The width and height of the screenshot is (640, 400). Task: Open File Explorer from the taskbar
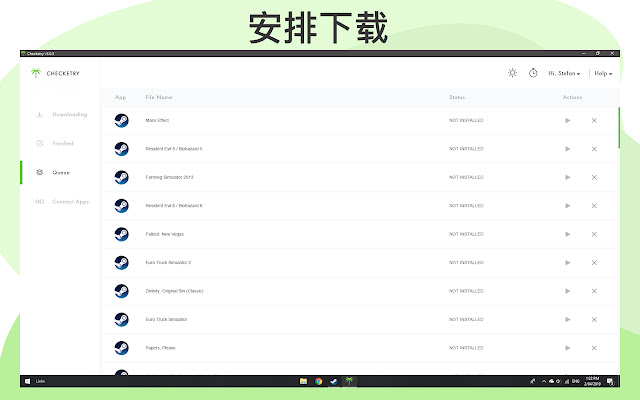[303, 381]
